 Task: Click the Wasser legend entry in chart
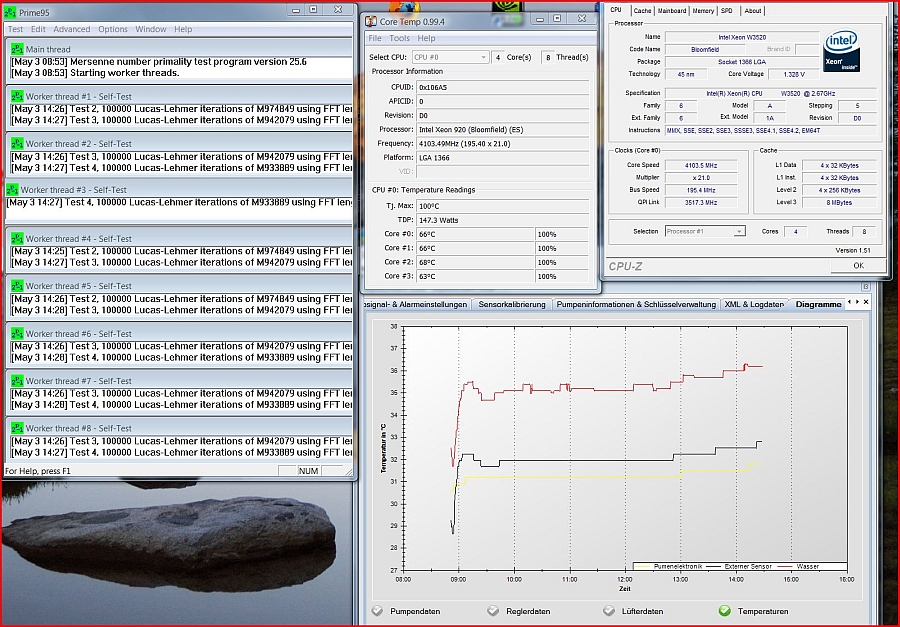800,566
